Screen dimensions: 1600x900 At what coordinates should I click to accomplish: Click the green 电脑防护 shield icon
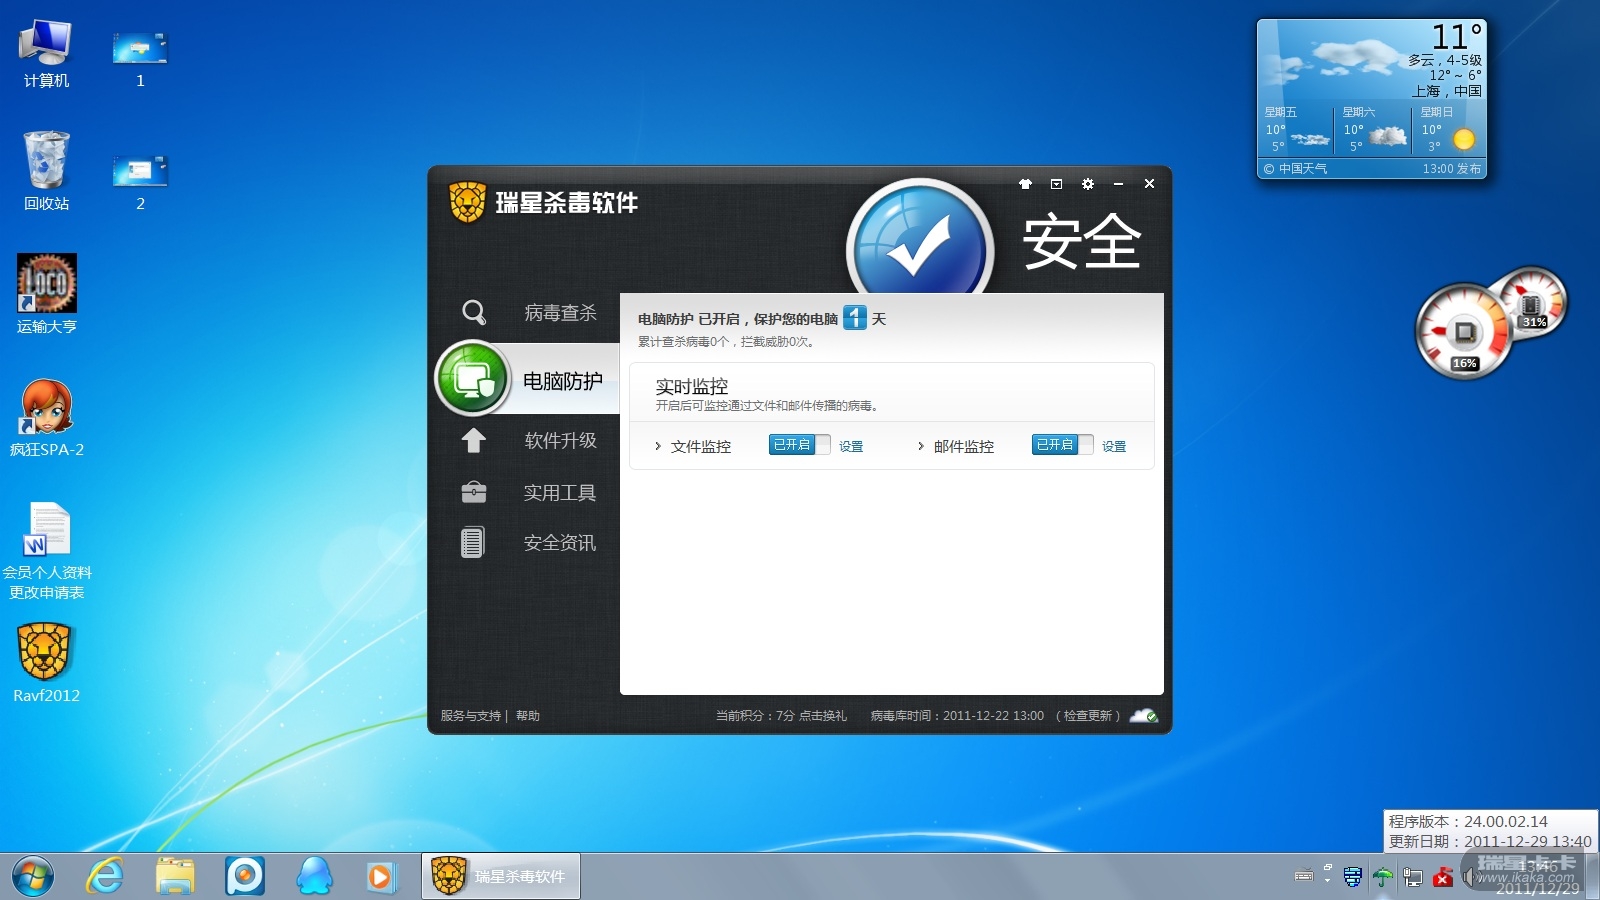click(x=473, y=379)
